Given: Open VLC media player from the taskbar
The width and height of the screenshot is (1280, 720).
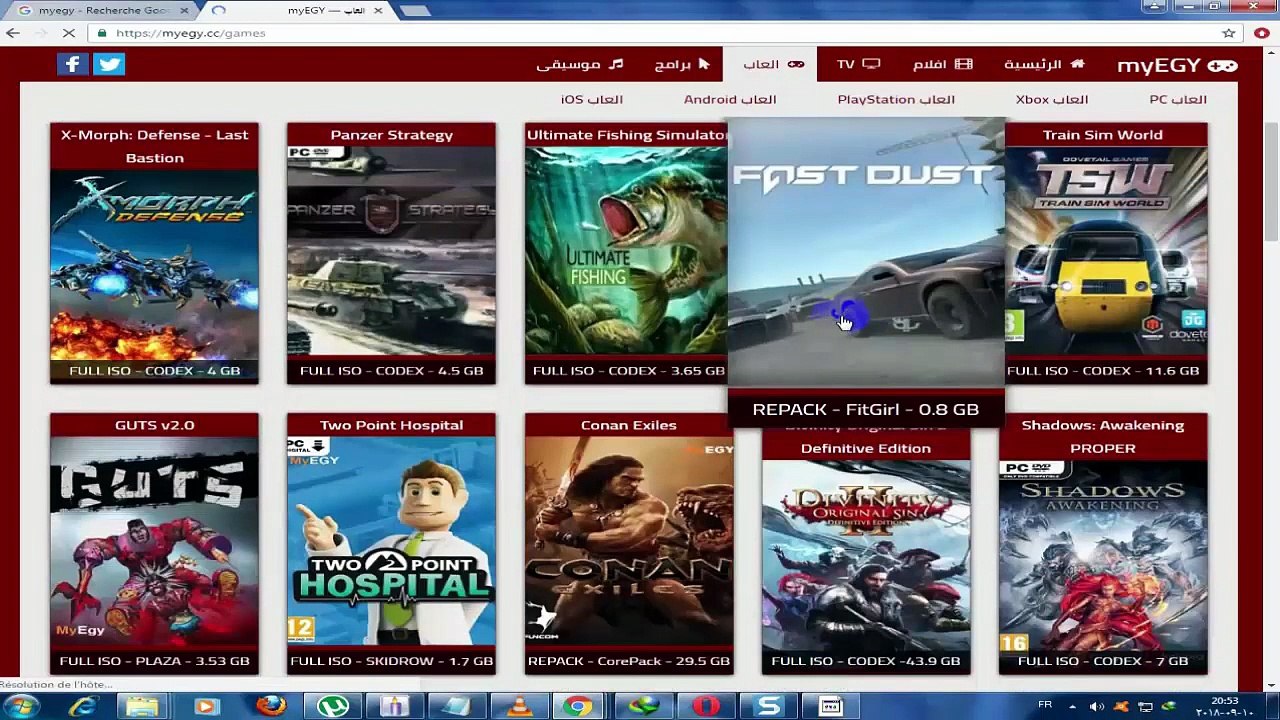Looking at the screenshot, I should click(x=520, y=706).
